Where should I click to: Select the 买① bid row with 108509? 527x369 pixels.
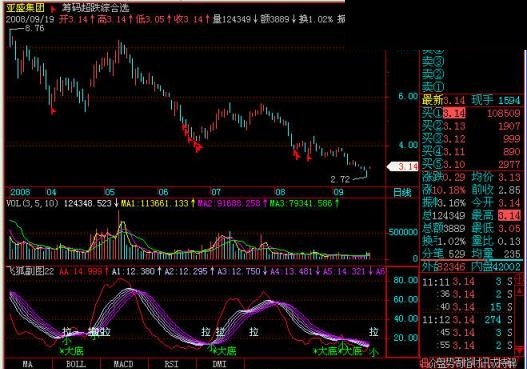click(x=471, y=113)
